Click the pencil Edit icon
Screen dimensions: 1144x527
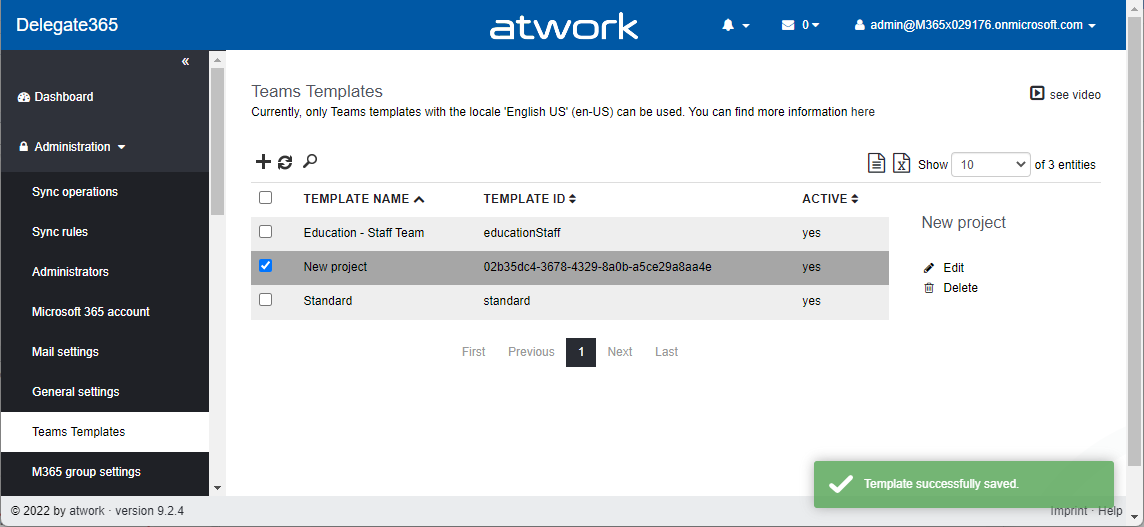click(929, 268)
